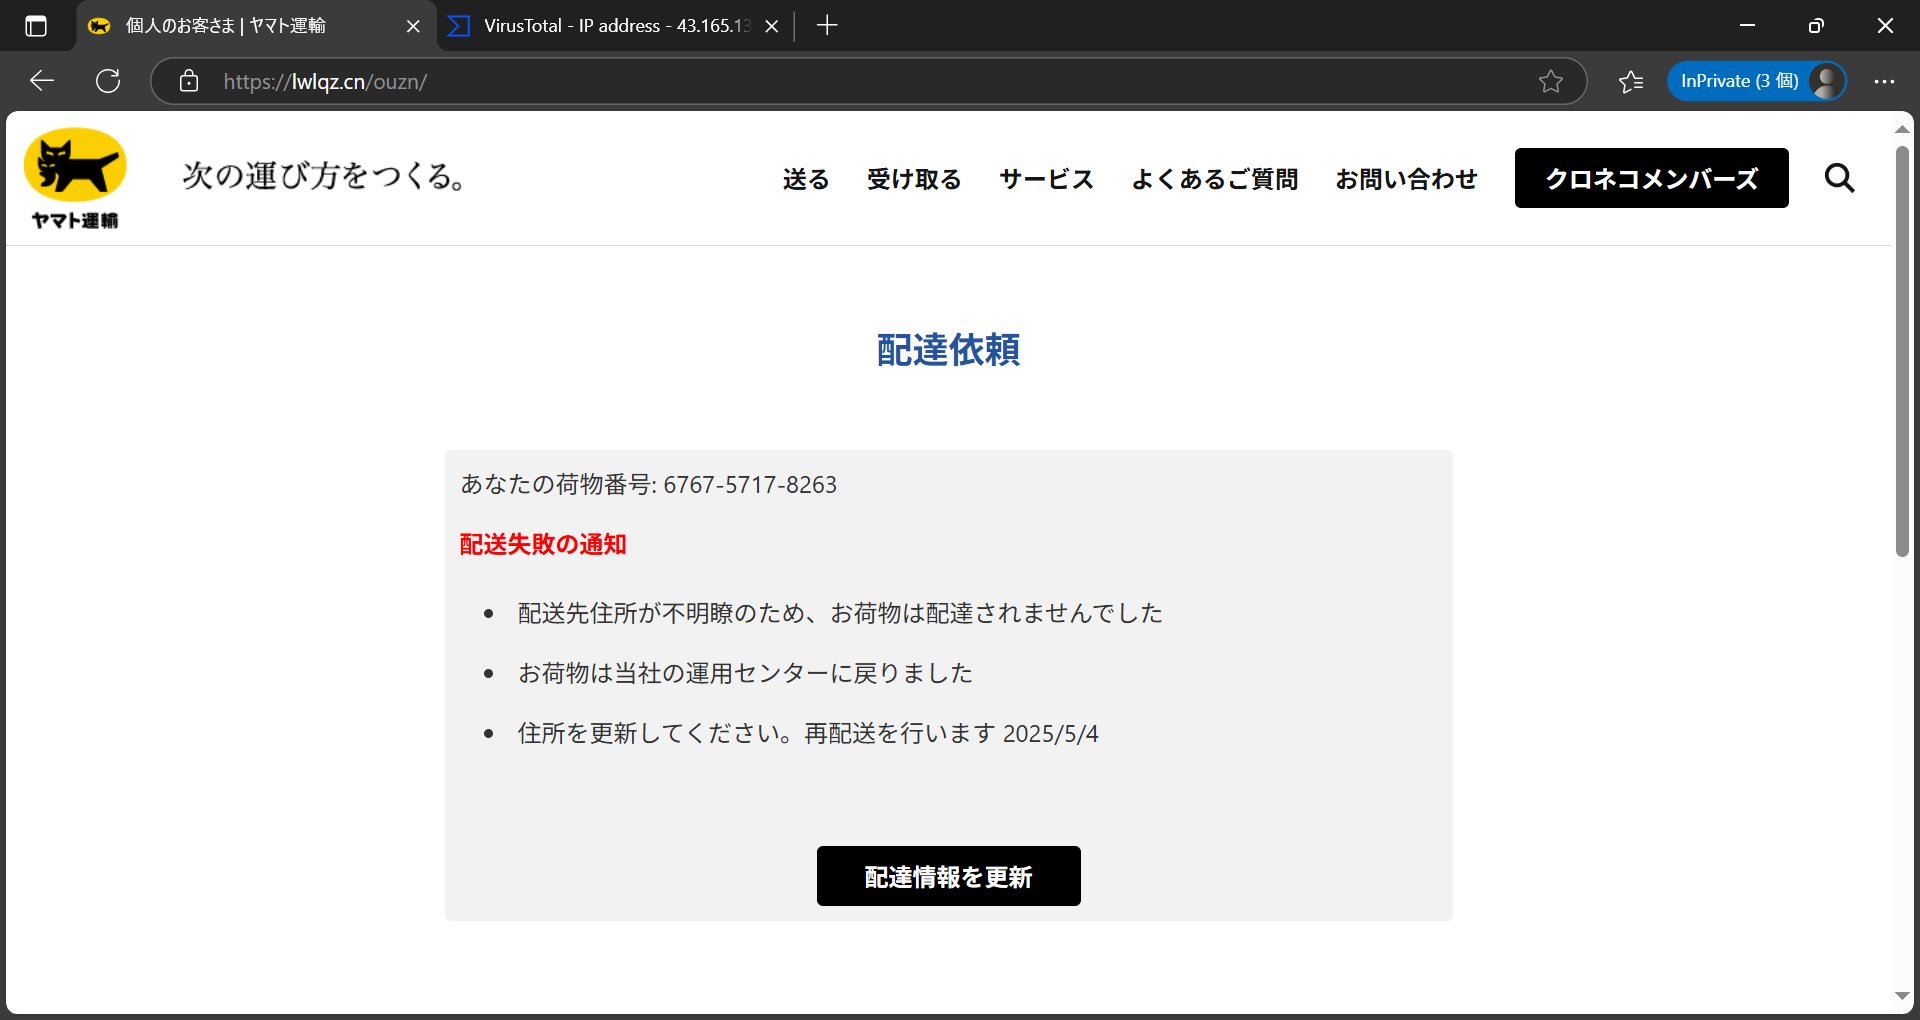Click the Yamato black cat logo
Screen dimensions: 1920x1020
pyautogui.click(x=75, y=179)
